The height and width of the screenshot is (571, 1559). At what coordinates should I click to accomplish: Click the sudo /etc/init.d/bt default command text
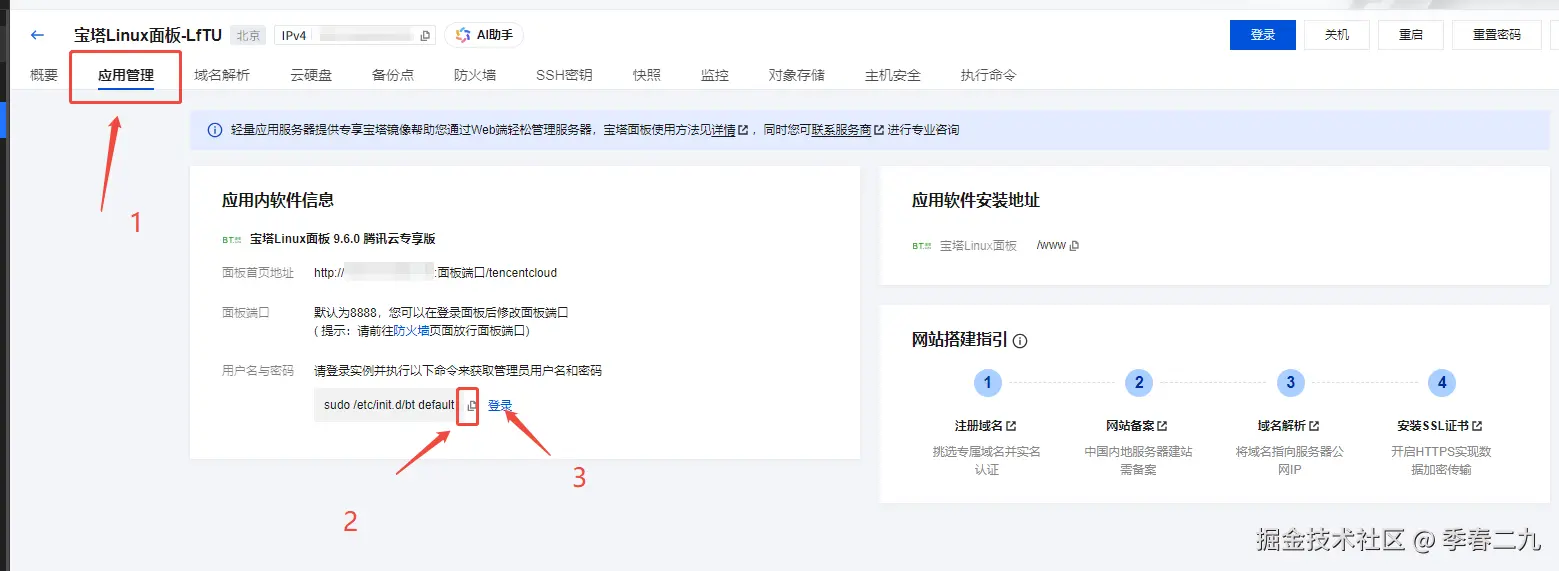(x=389, y=405)
